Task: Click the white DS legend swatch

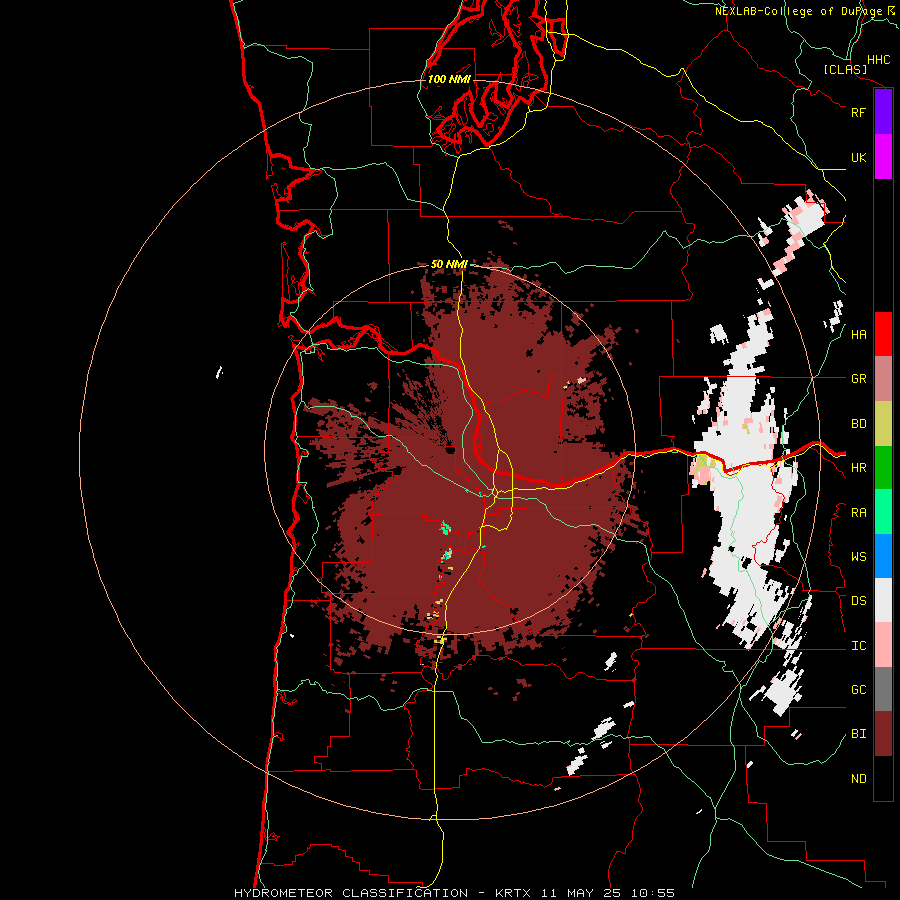Action: (883, 600)
